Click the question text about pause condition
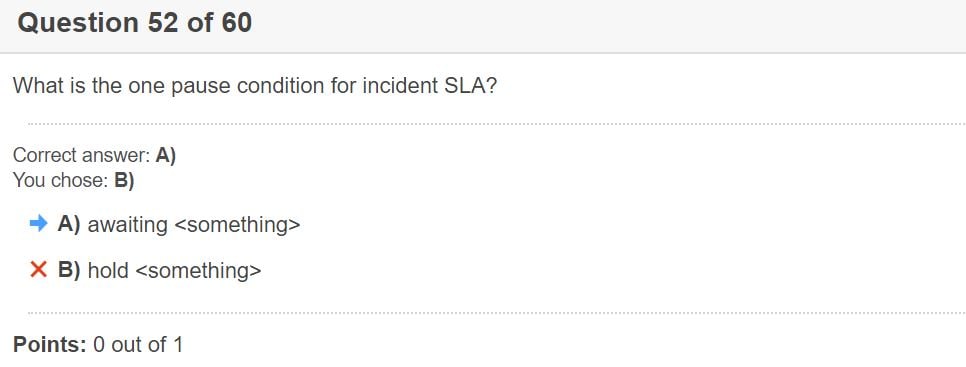966x367 pixels. tap(254, 86)
